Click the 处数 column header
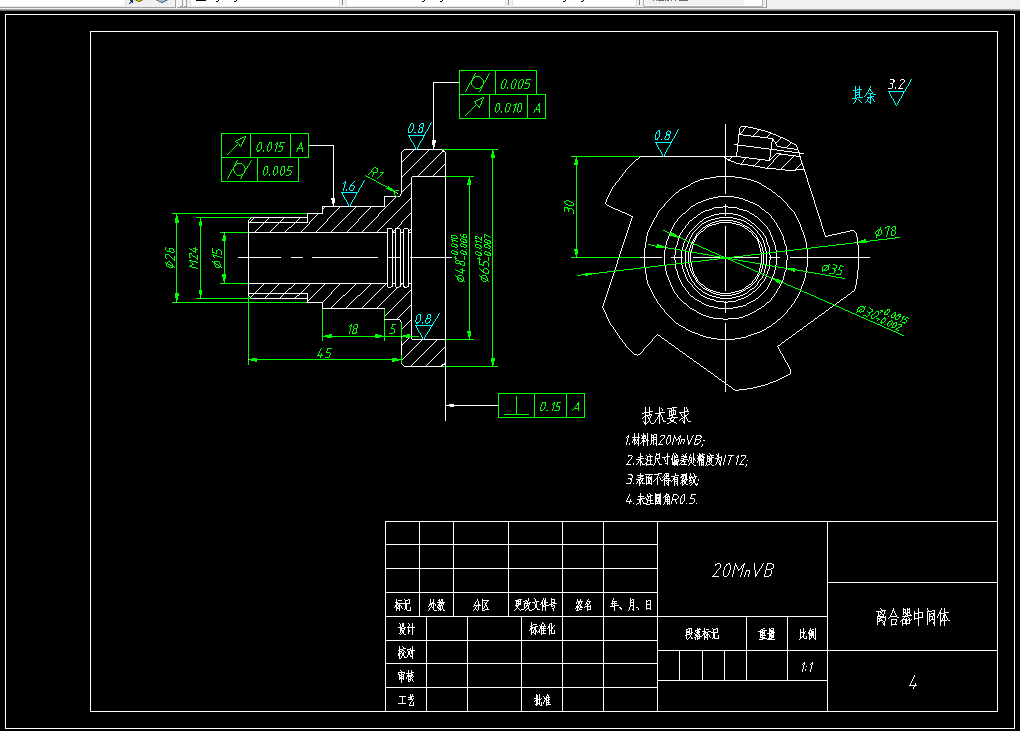This screenshot has width=1020, height=731. click(436, 605)
